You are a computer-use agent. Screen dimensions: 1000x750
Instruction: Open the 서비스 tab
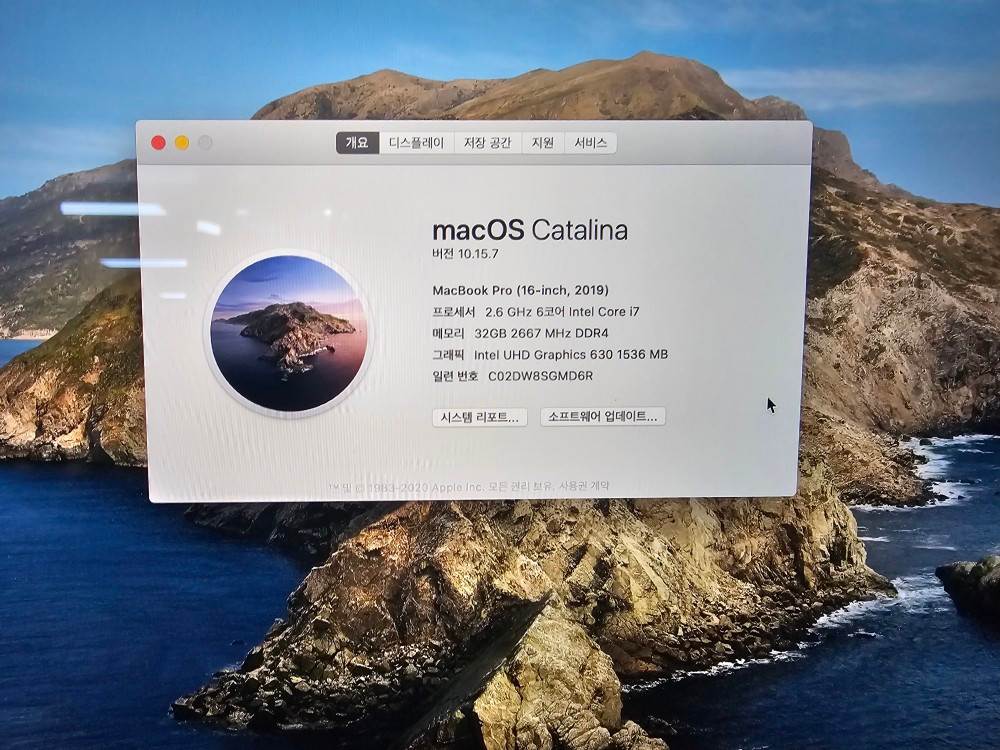click(590, 143)
